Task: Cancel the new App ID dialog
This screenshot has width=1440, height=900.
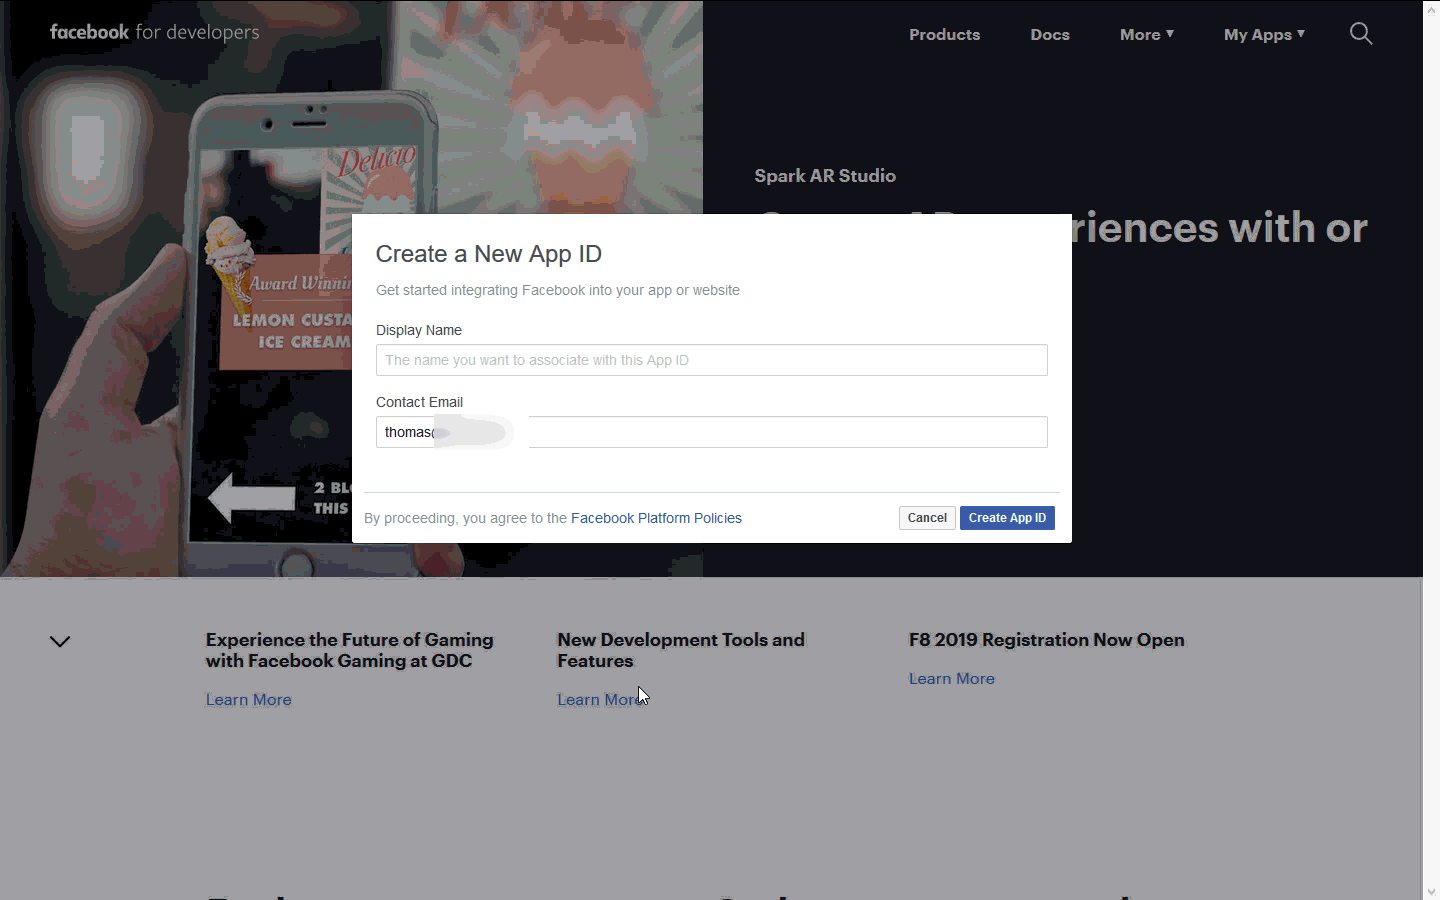Action: pos(927,518)
